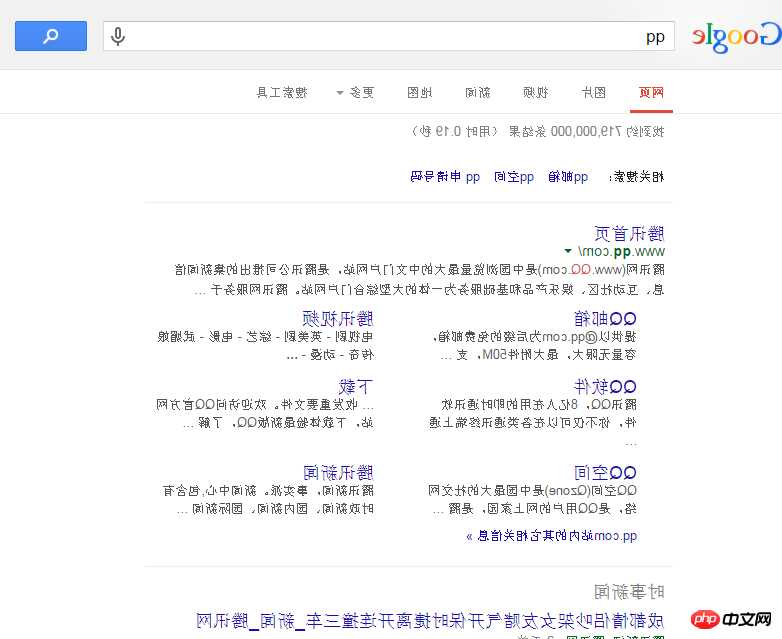The width and height of the screenshot is (782, 639).
Task: Open the green arrow beside www.qq.com
Action: pyautogui.click(x=568, y=252)
